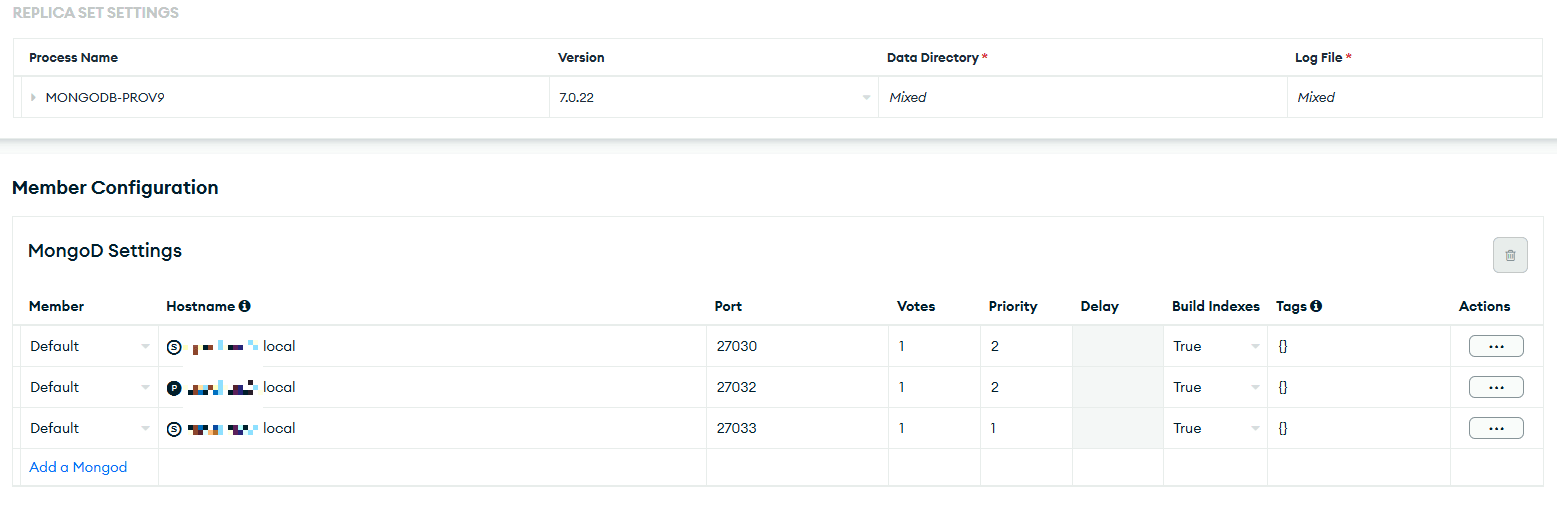Click the Add a Mongod link
The image size is (1557, 505).
point(78,467)
